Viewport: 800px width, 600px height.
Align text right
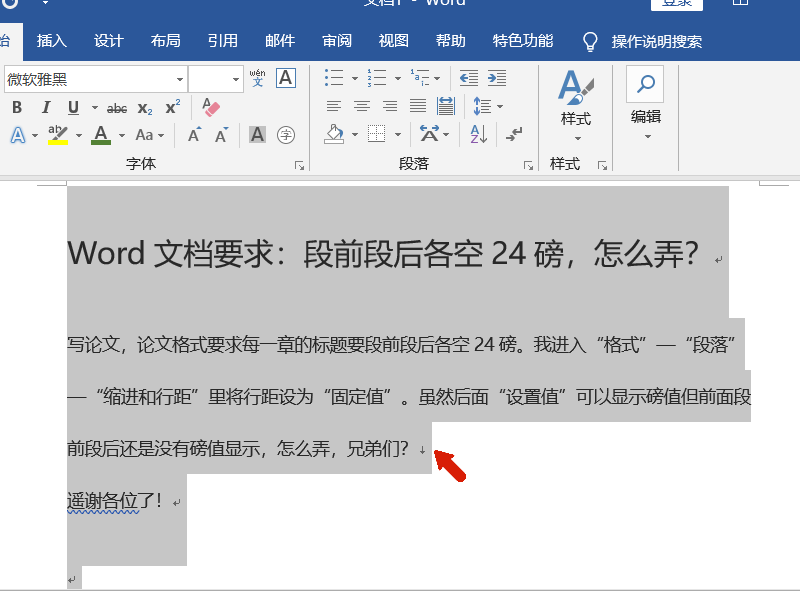(x=390, y=106)
